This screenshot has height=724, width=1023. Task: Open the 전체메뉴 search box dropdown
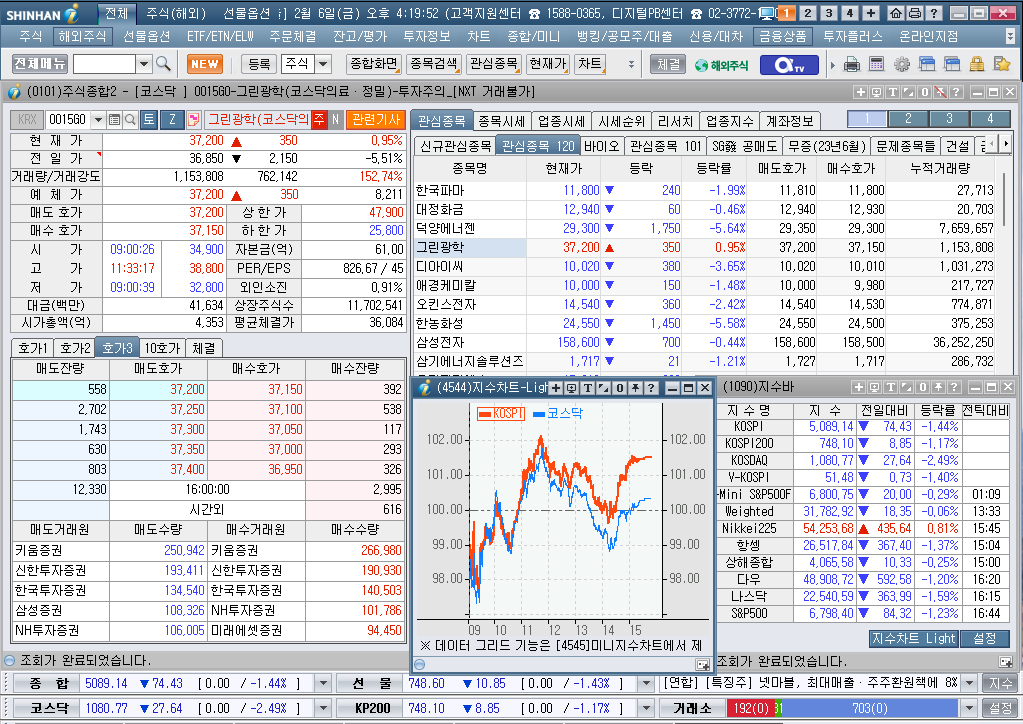click(x=144, y=64)
